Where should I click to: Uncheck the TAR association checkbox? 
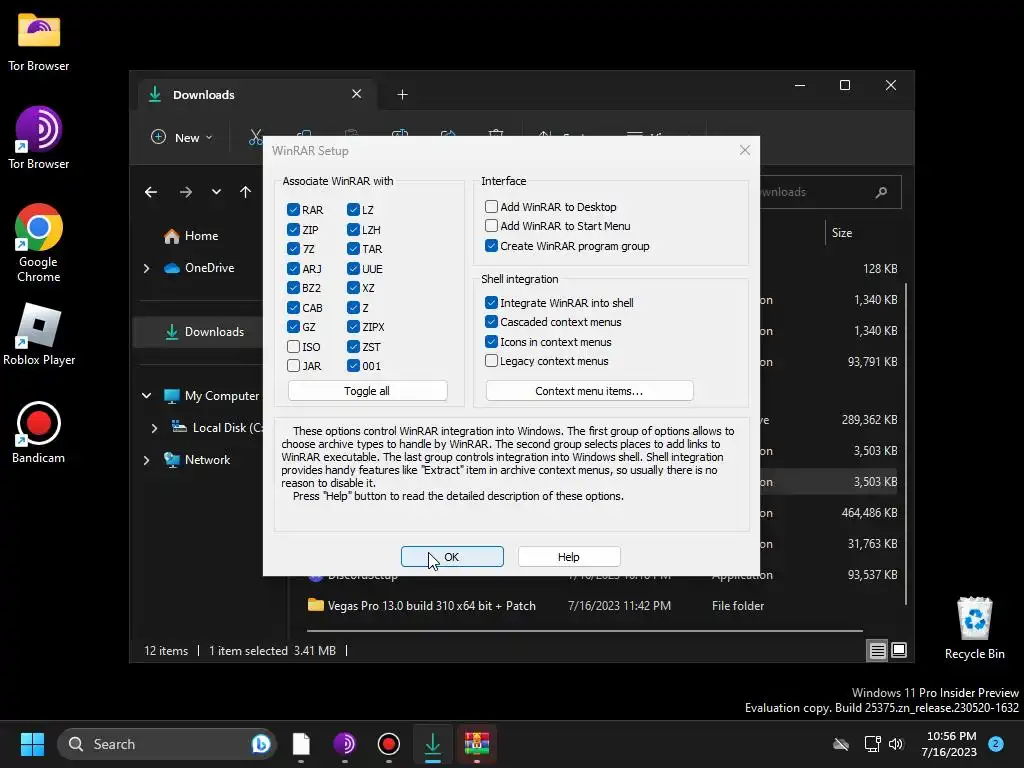coord(353,249)
